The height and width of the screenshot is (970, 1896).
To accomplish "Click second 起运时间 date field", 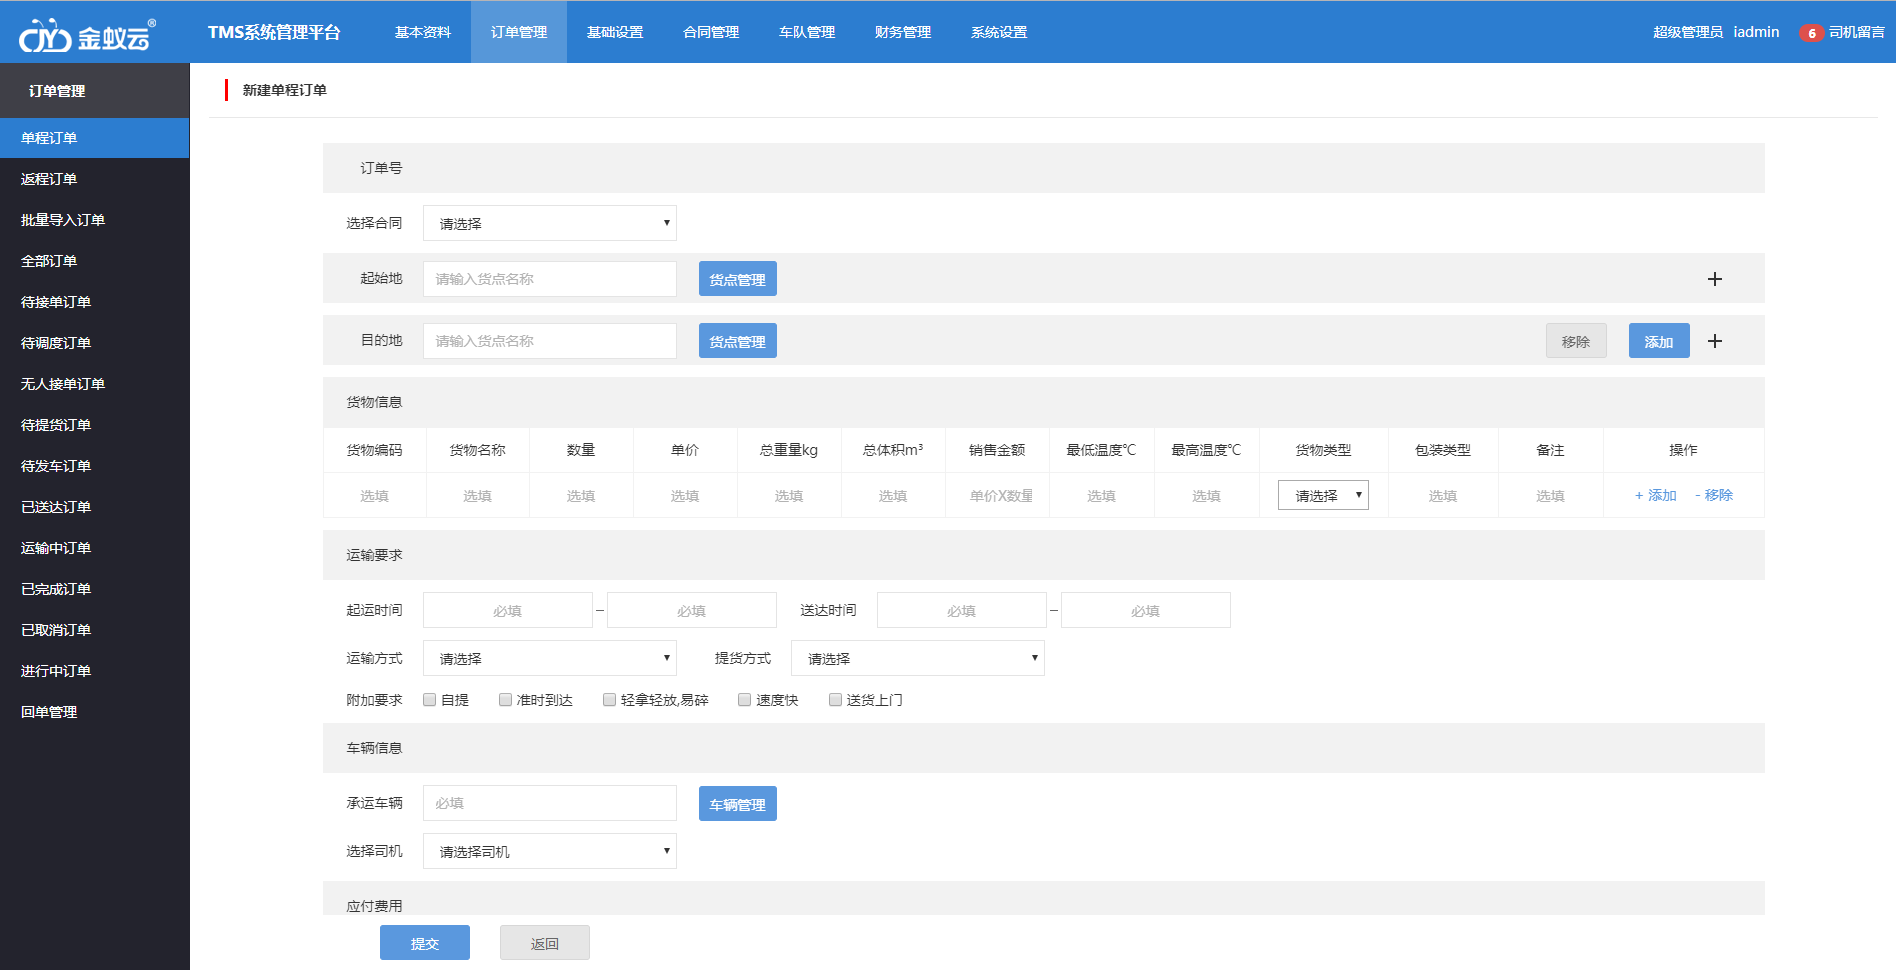I will pyautogui.click(x=692, y=610).
